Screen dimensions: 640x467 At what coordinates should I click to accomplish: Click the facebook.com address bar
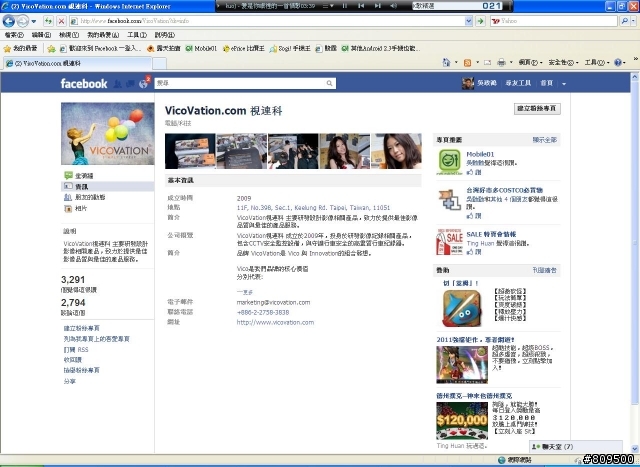click(267, 21)
